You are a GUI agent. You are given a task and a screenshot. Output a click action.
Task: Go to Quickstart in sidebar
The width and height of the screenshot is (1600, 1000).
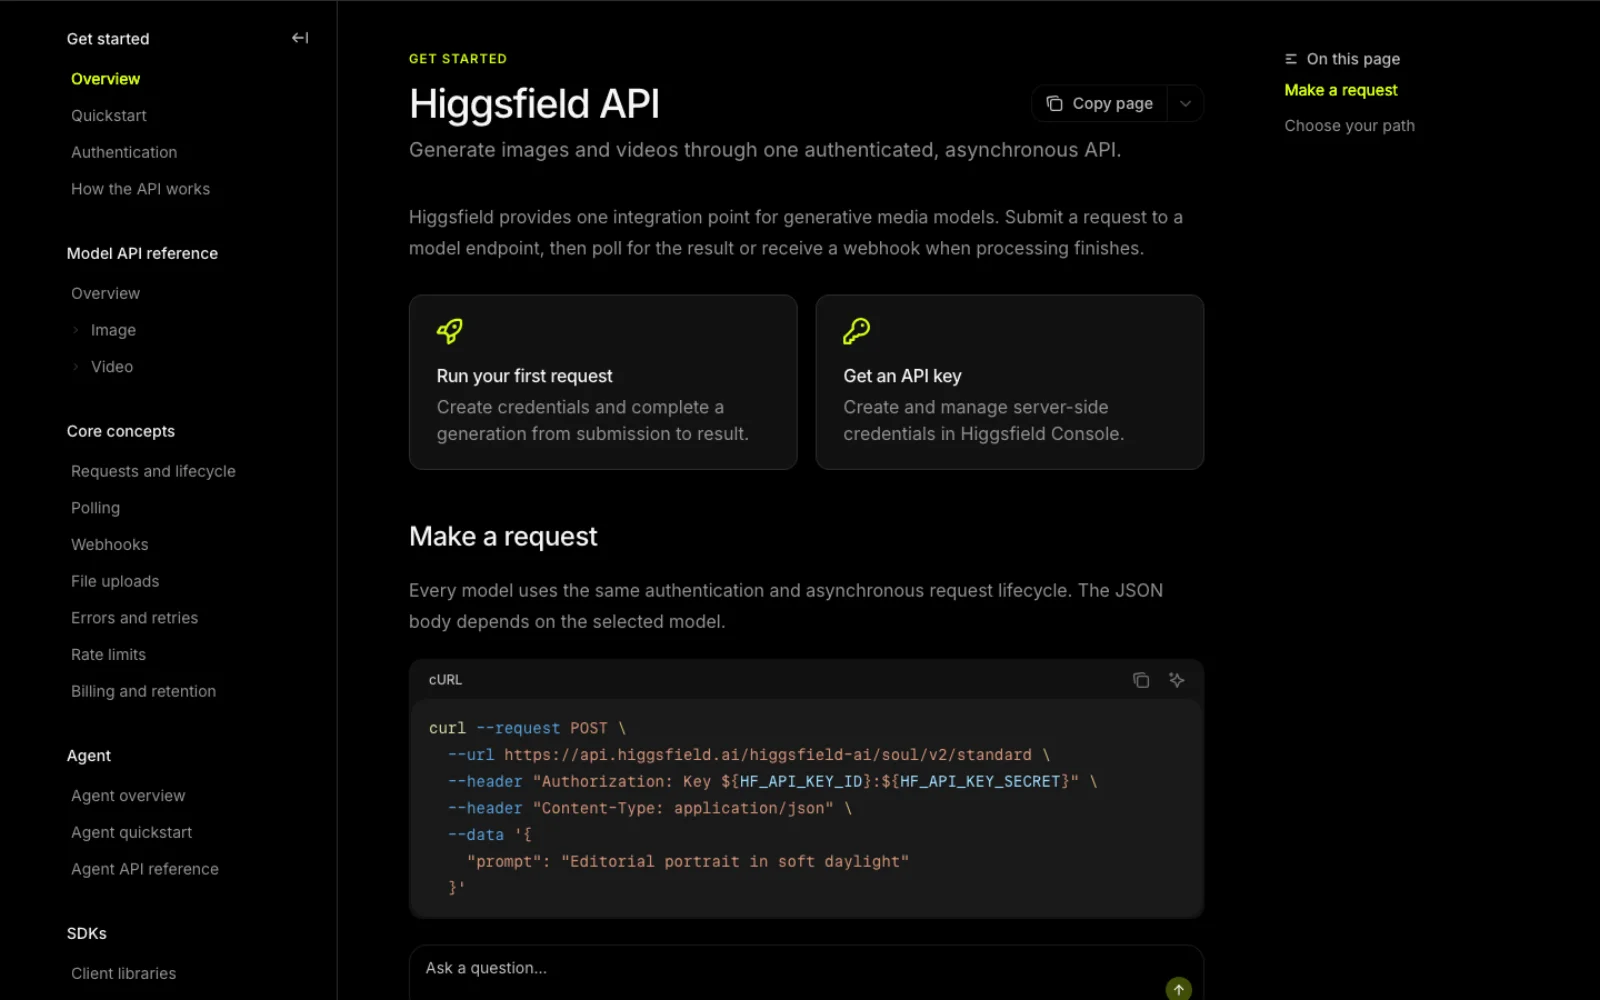click(109, 116)
